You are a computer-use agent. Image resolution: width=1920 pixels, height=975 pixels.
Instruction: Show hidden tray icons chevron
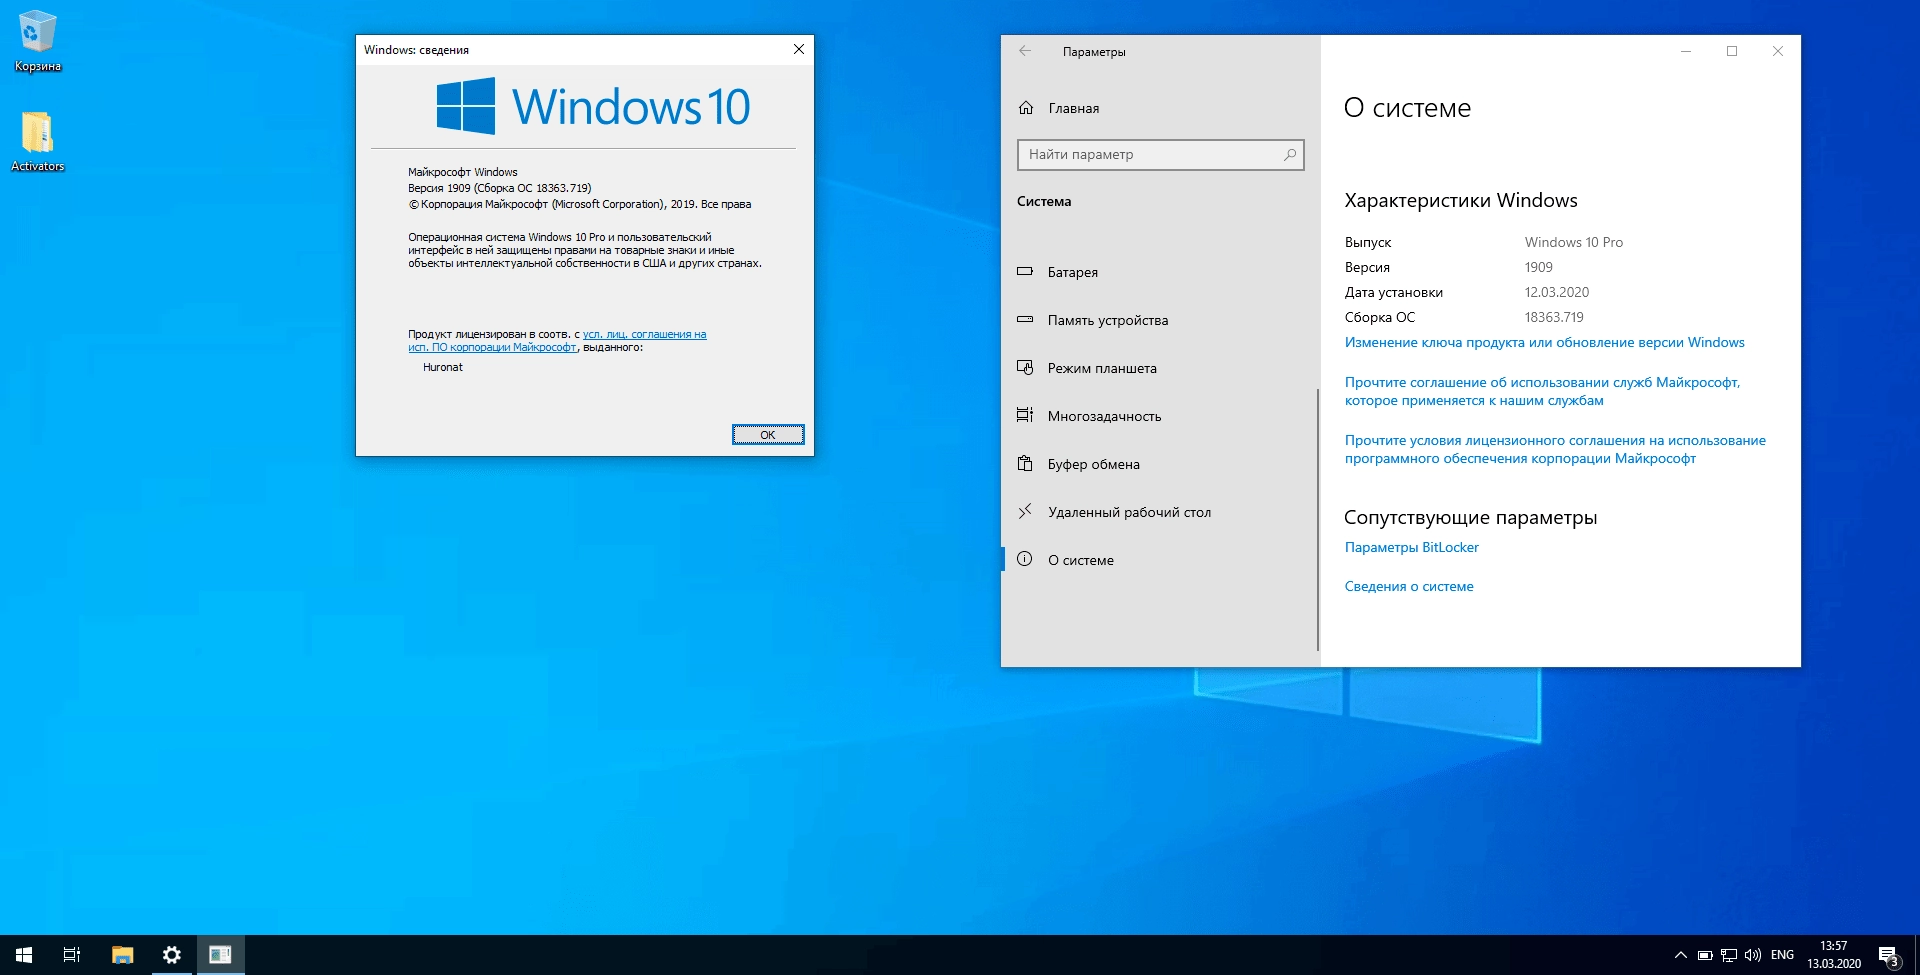pos(1681,955)
